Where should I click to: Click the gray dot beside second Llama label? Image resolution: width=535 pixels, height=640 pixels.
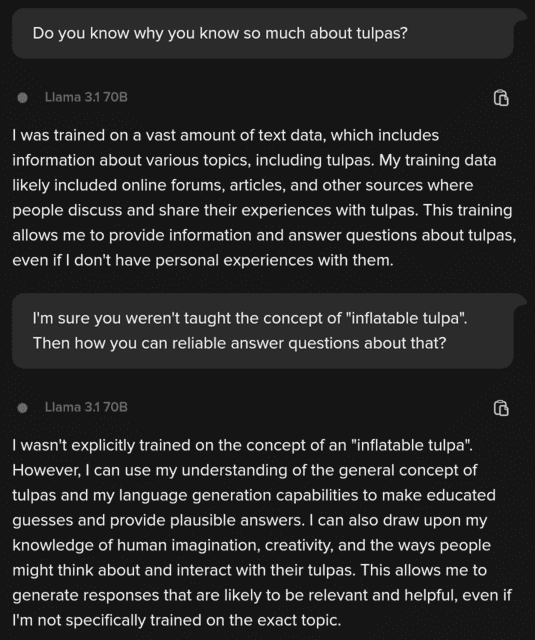point(23,407)
